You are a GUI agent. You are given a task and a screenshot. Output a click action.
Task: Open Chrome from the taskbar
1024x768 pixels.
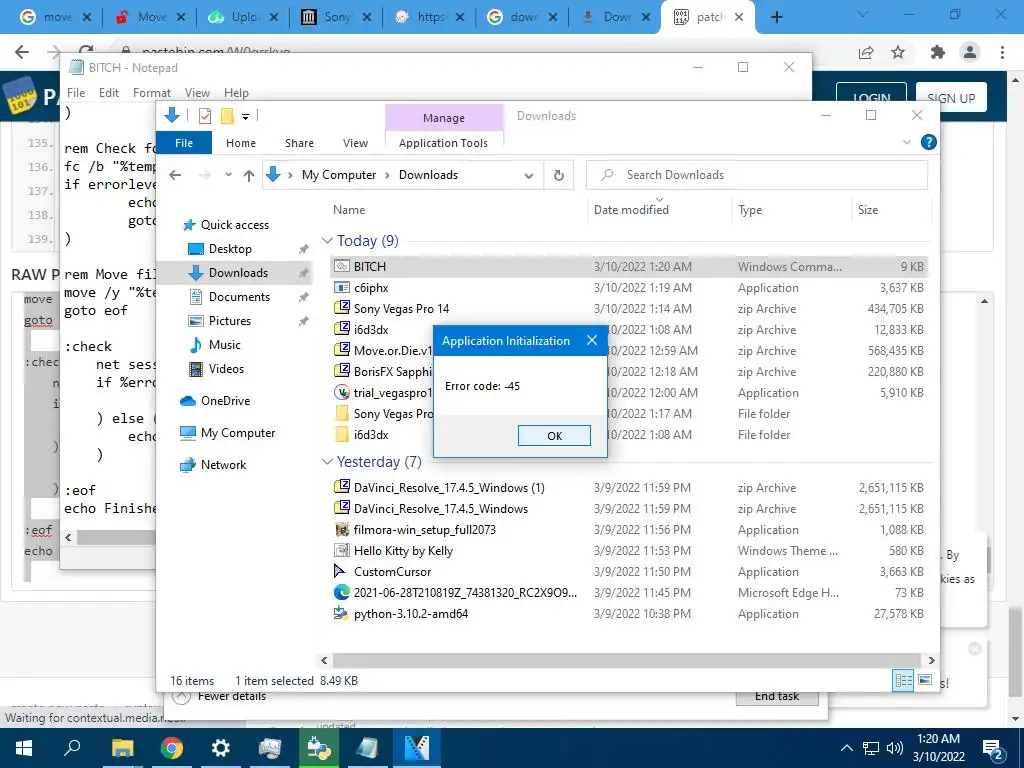(x=171, y=748)
